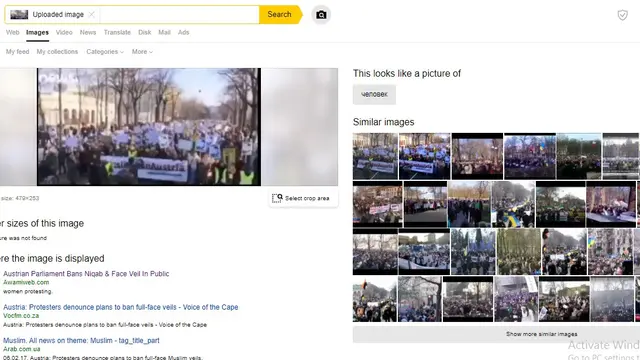Open fourth similar image in top row
This screenshot has width=640, height=360.
(x=530, y=156)
